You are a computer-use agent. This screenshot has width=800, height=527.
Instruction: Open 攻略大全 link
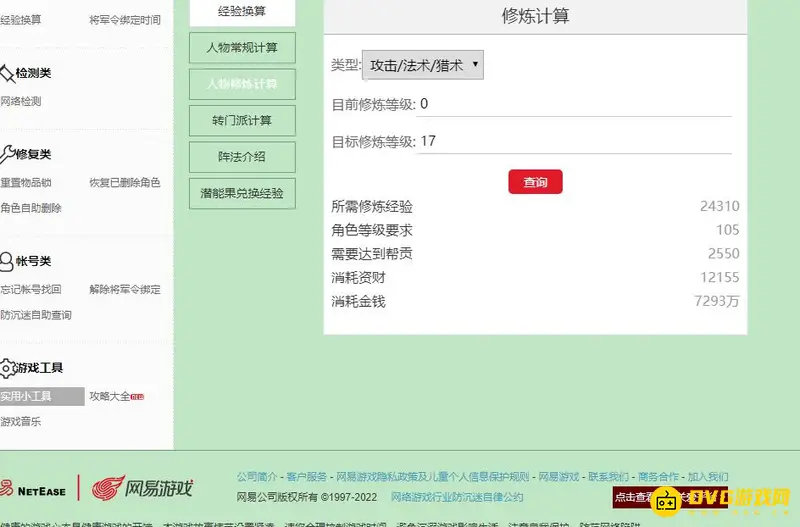tap(110, 396)
